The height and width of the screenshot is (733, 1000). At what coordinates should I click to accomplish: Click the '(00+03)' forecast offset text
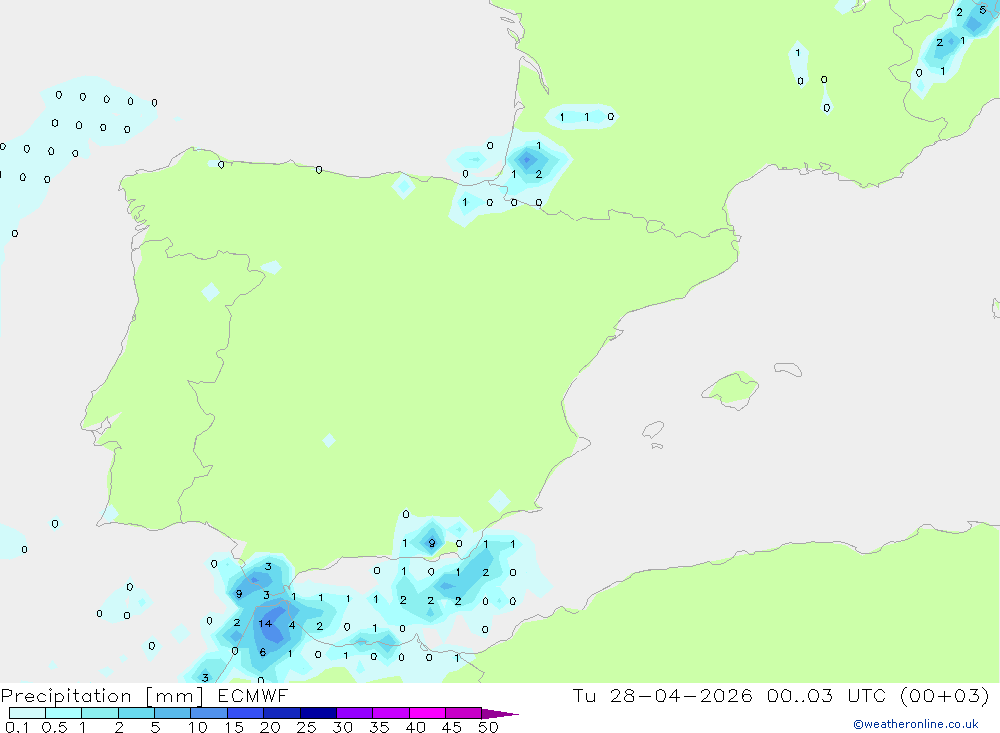[x=945, y=695]
